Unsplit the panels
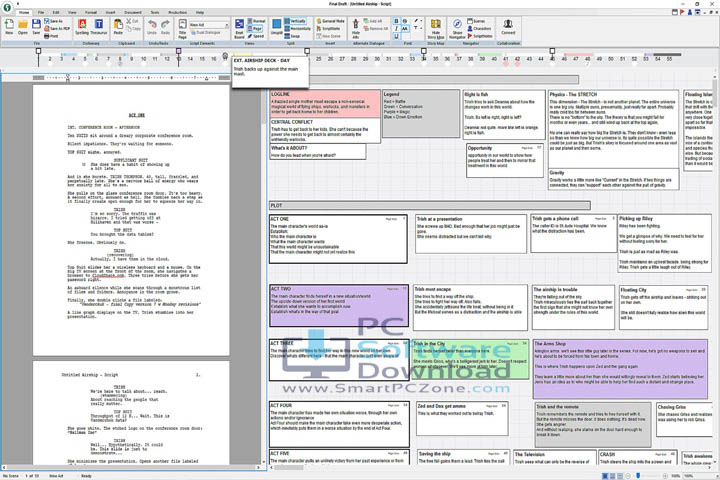 (x=276, y=27)
